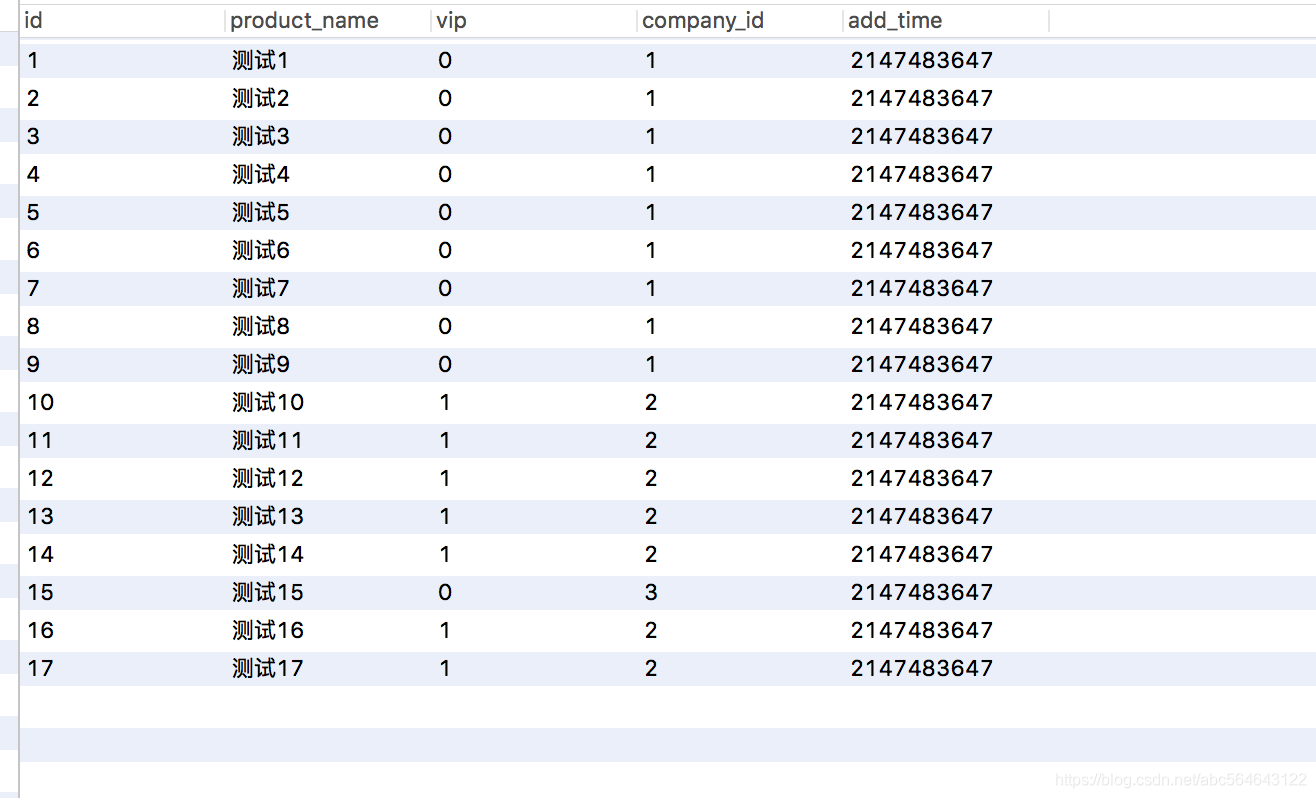Viewport: 1316px width, 798px height.
Task: Select company_id value 3 in row 测试15
Action: [651, 593]
